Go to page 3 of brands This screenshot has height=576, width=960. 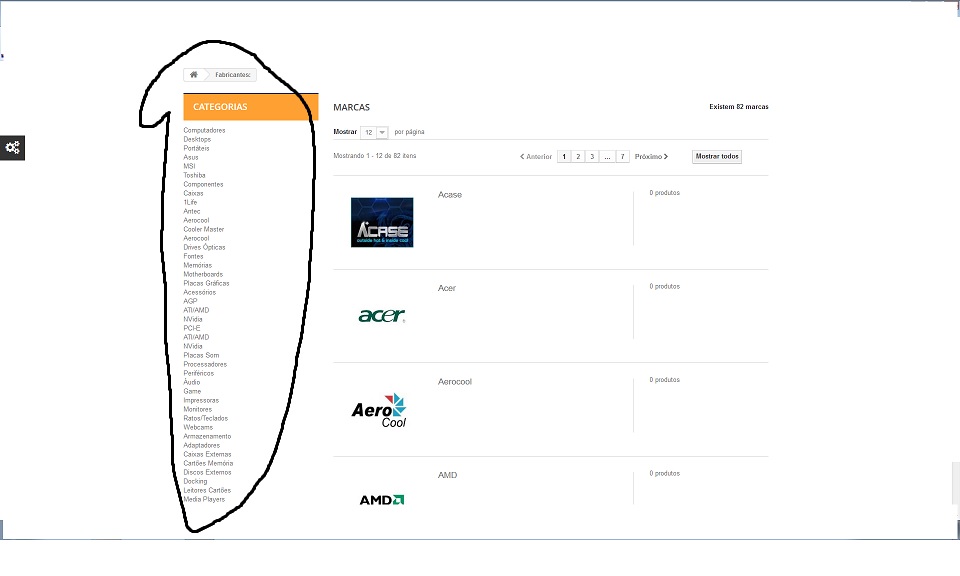[x=592, y=157]
